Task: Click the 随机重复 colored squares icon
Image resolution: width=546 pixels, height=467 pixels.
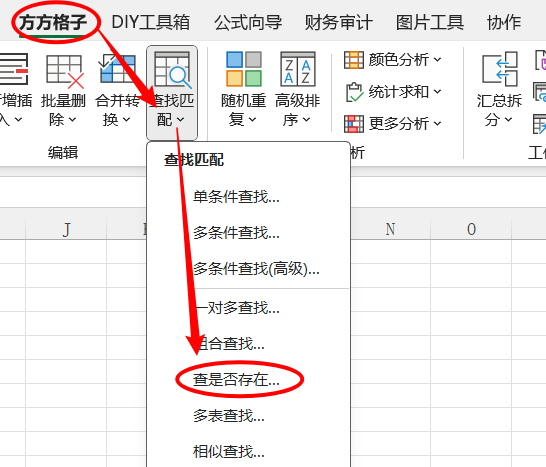Action: [x=244, y=69]
